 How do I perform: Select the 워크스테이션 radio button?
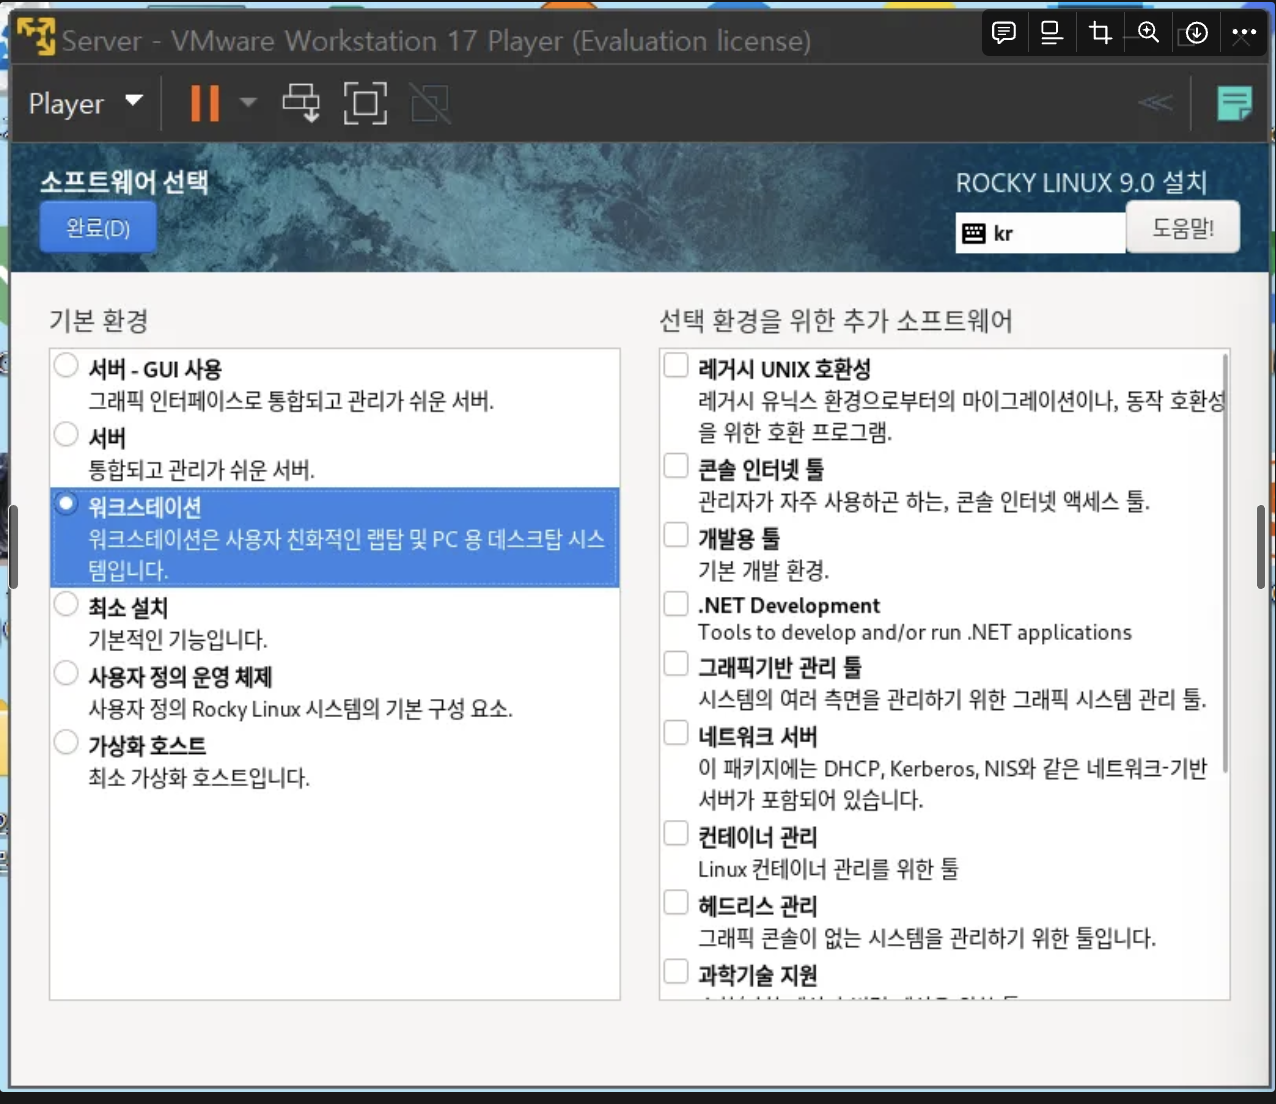(66, 503)
